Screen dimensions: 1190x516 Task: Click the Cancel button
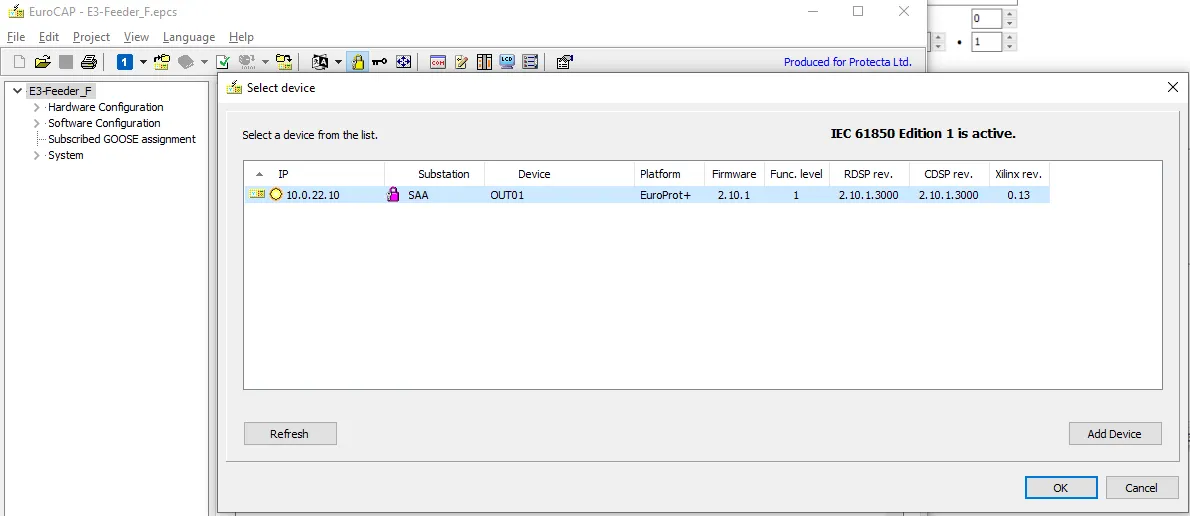(x=1141, y=488)
